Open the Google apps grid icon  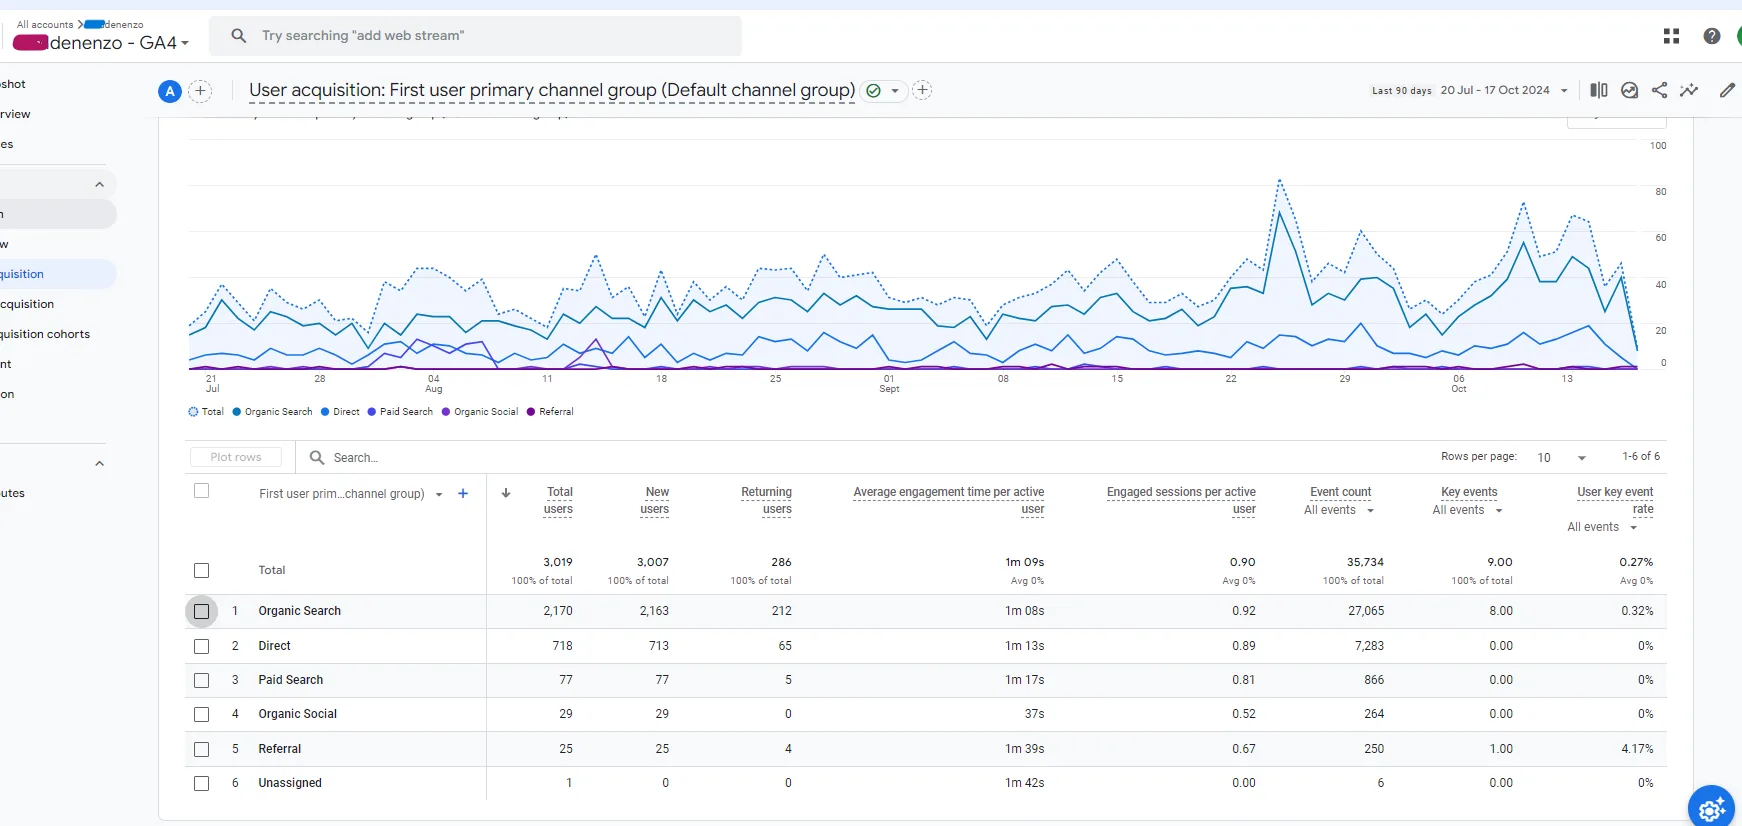[x=1671, y=36]
